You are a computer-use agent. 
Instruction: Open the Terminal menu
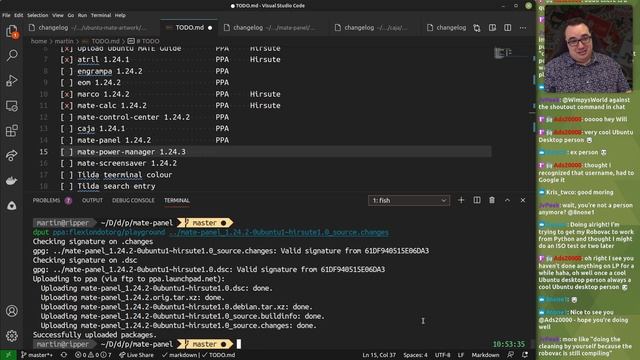point(101,15)
